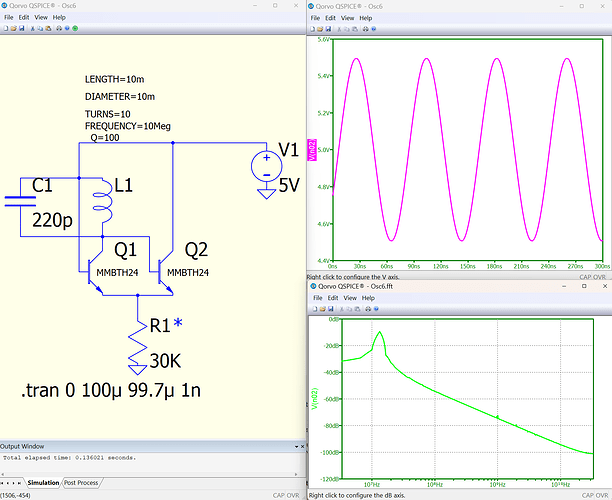Click the magenta V(nd2) trace label on the transient plot

point(312,150)
